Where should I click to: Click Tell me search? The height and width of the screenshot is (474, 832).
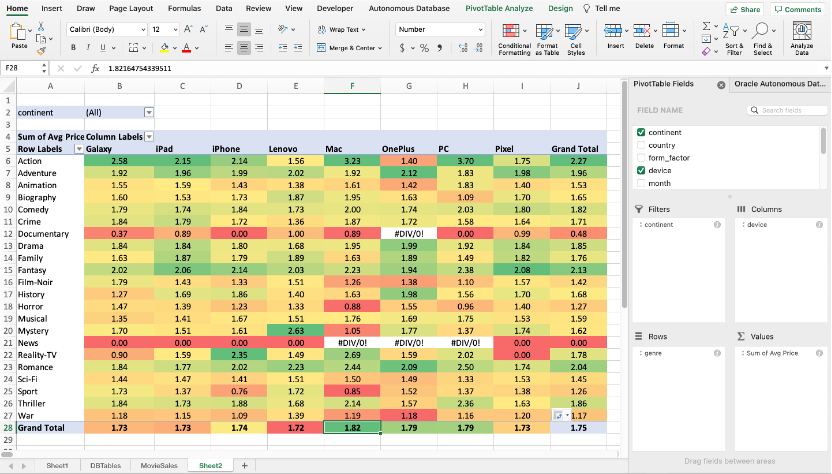pyautogui.click(x=602, y=8)
